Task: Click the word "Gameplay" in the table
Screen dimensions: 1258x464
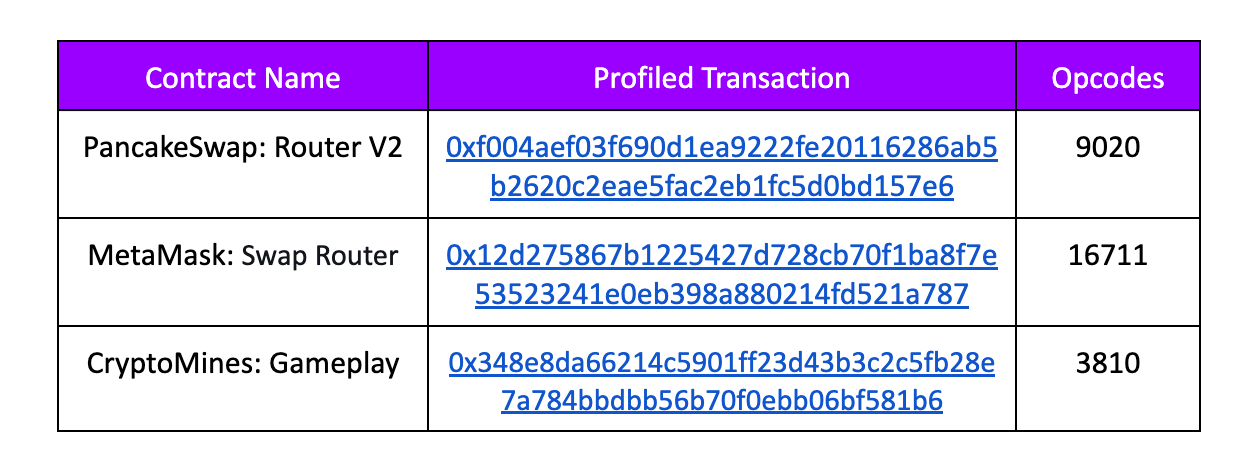Action: pos(337,364)
